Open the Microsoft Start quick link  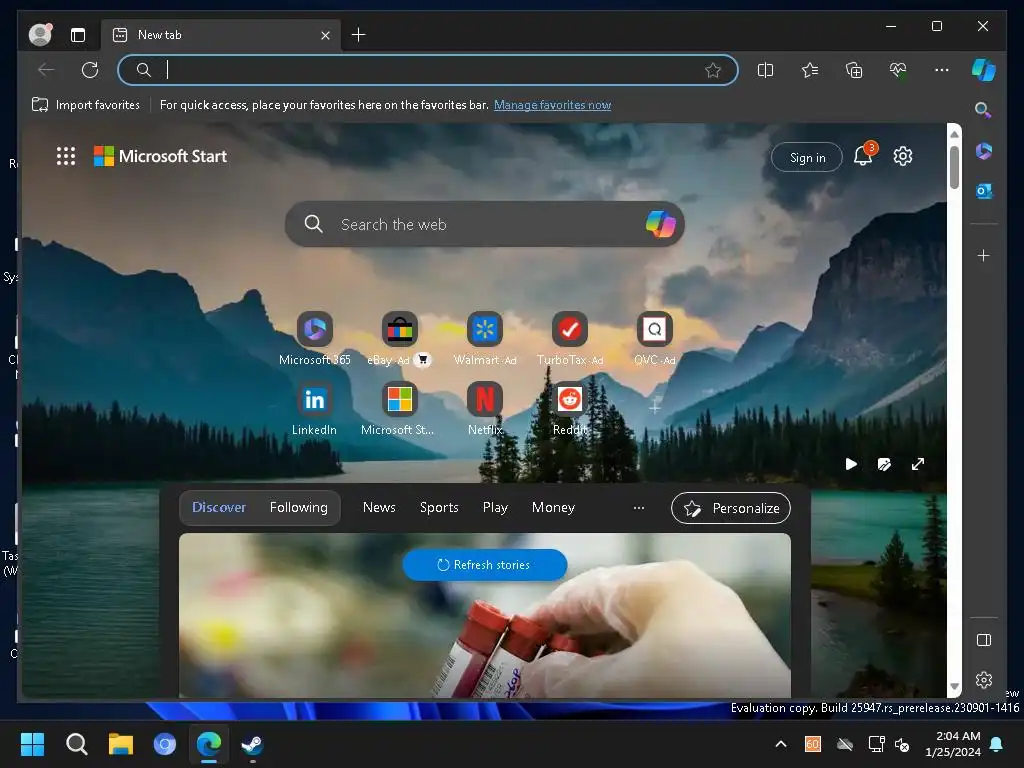[x=398, y=409]
